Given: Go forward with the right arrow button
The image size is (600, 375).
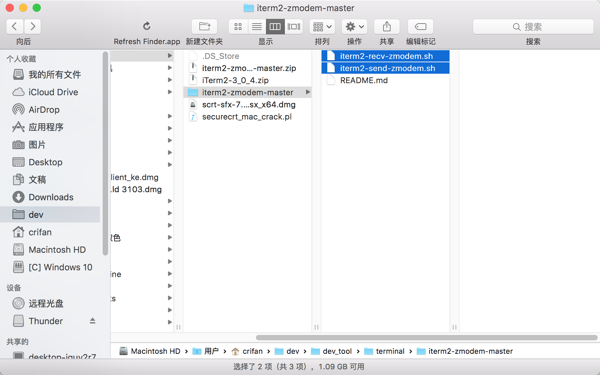Looking at the screenshot, I should (33, 26).
